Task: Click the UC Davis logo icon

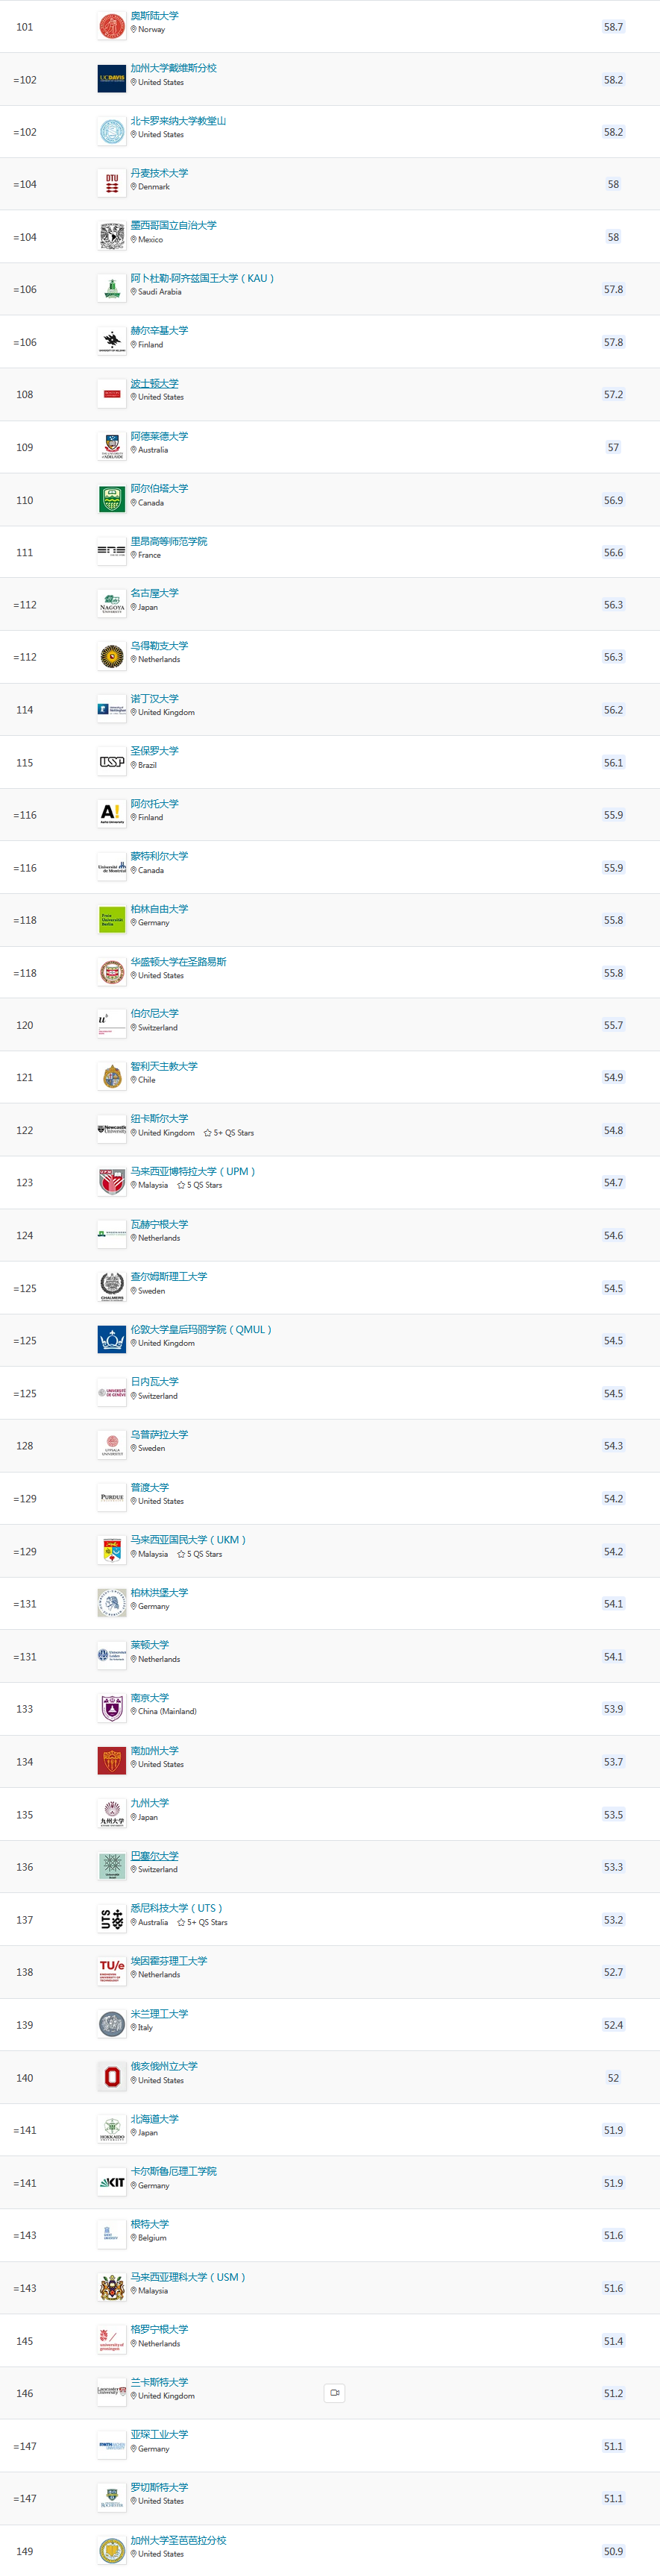Action: point(112,79)
